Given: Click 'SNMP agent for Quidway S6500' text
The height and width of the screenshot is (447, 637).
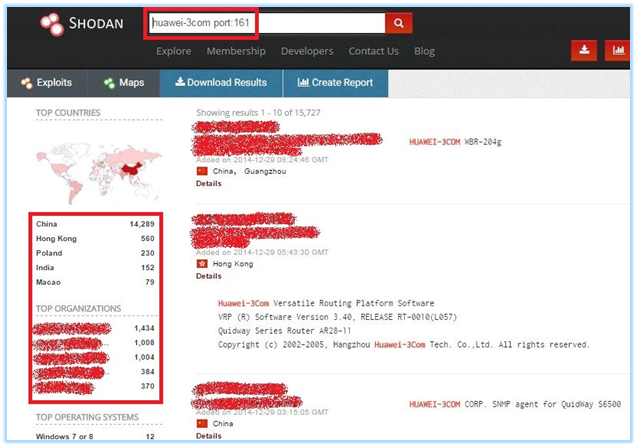Looking at the screenshot, I should (x=557, y=404).
